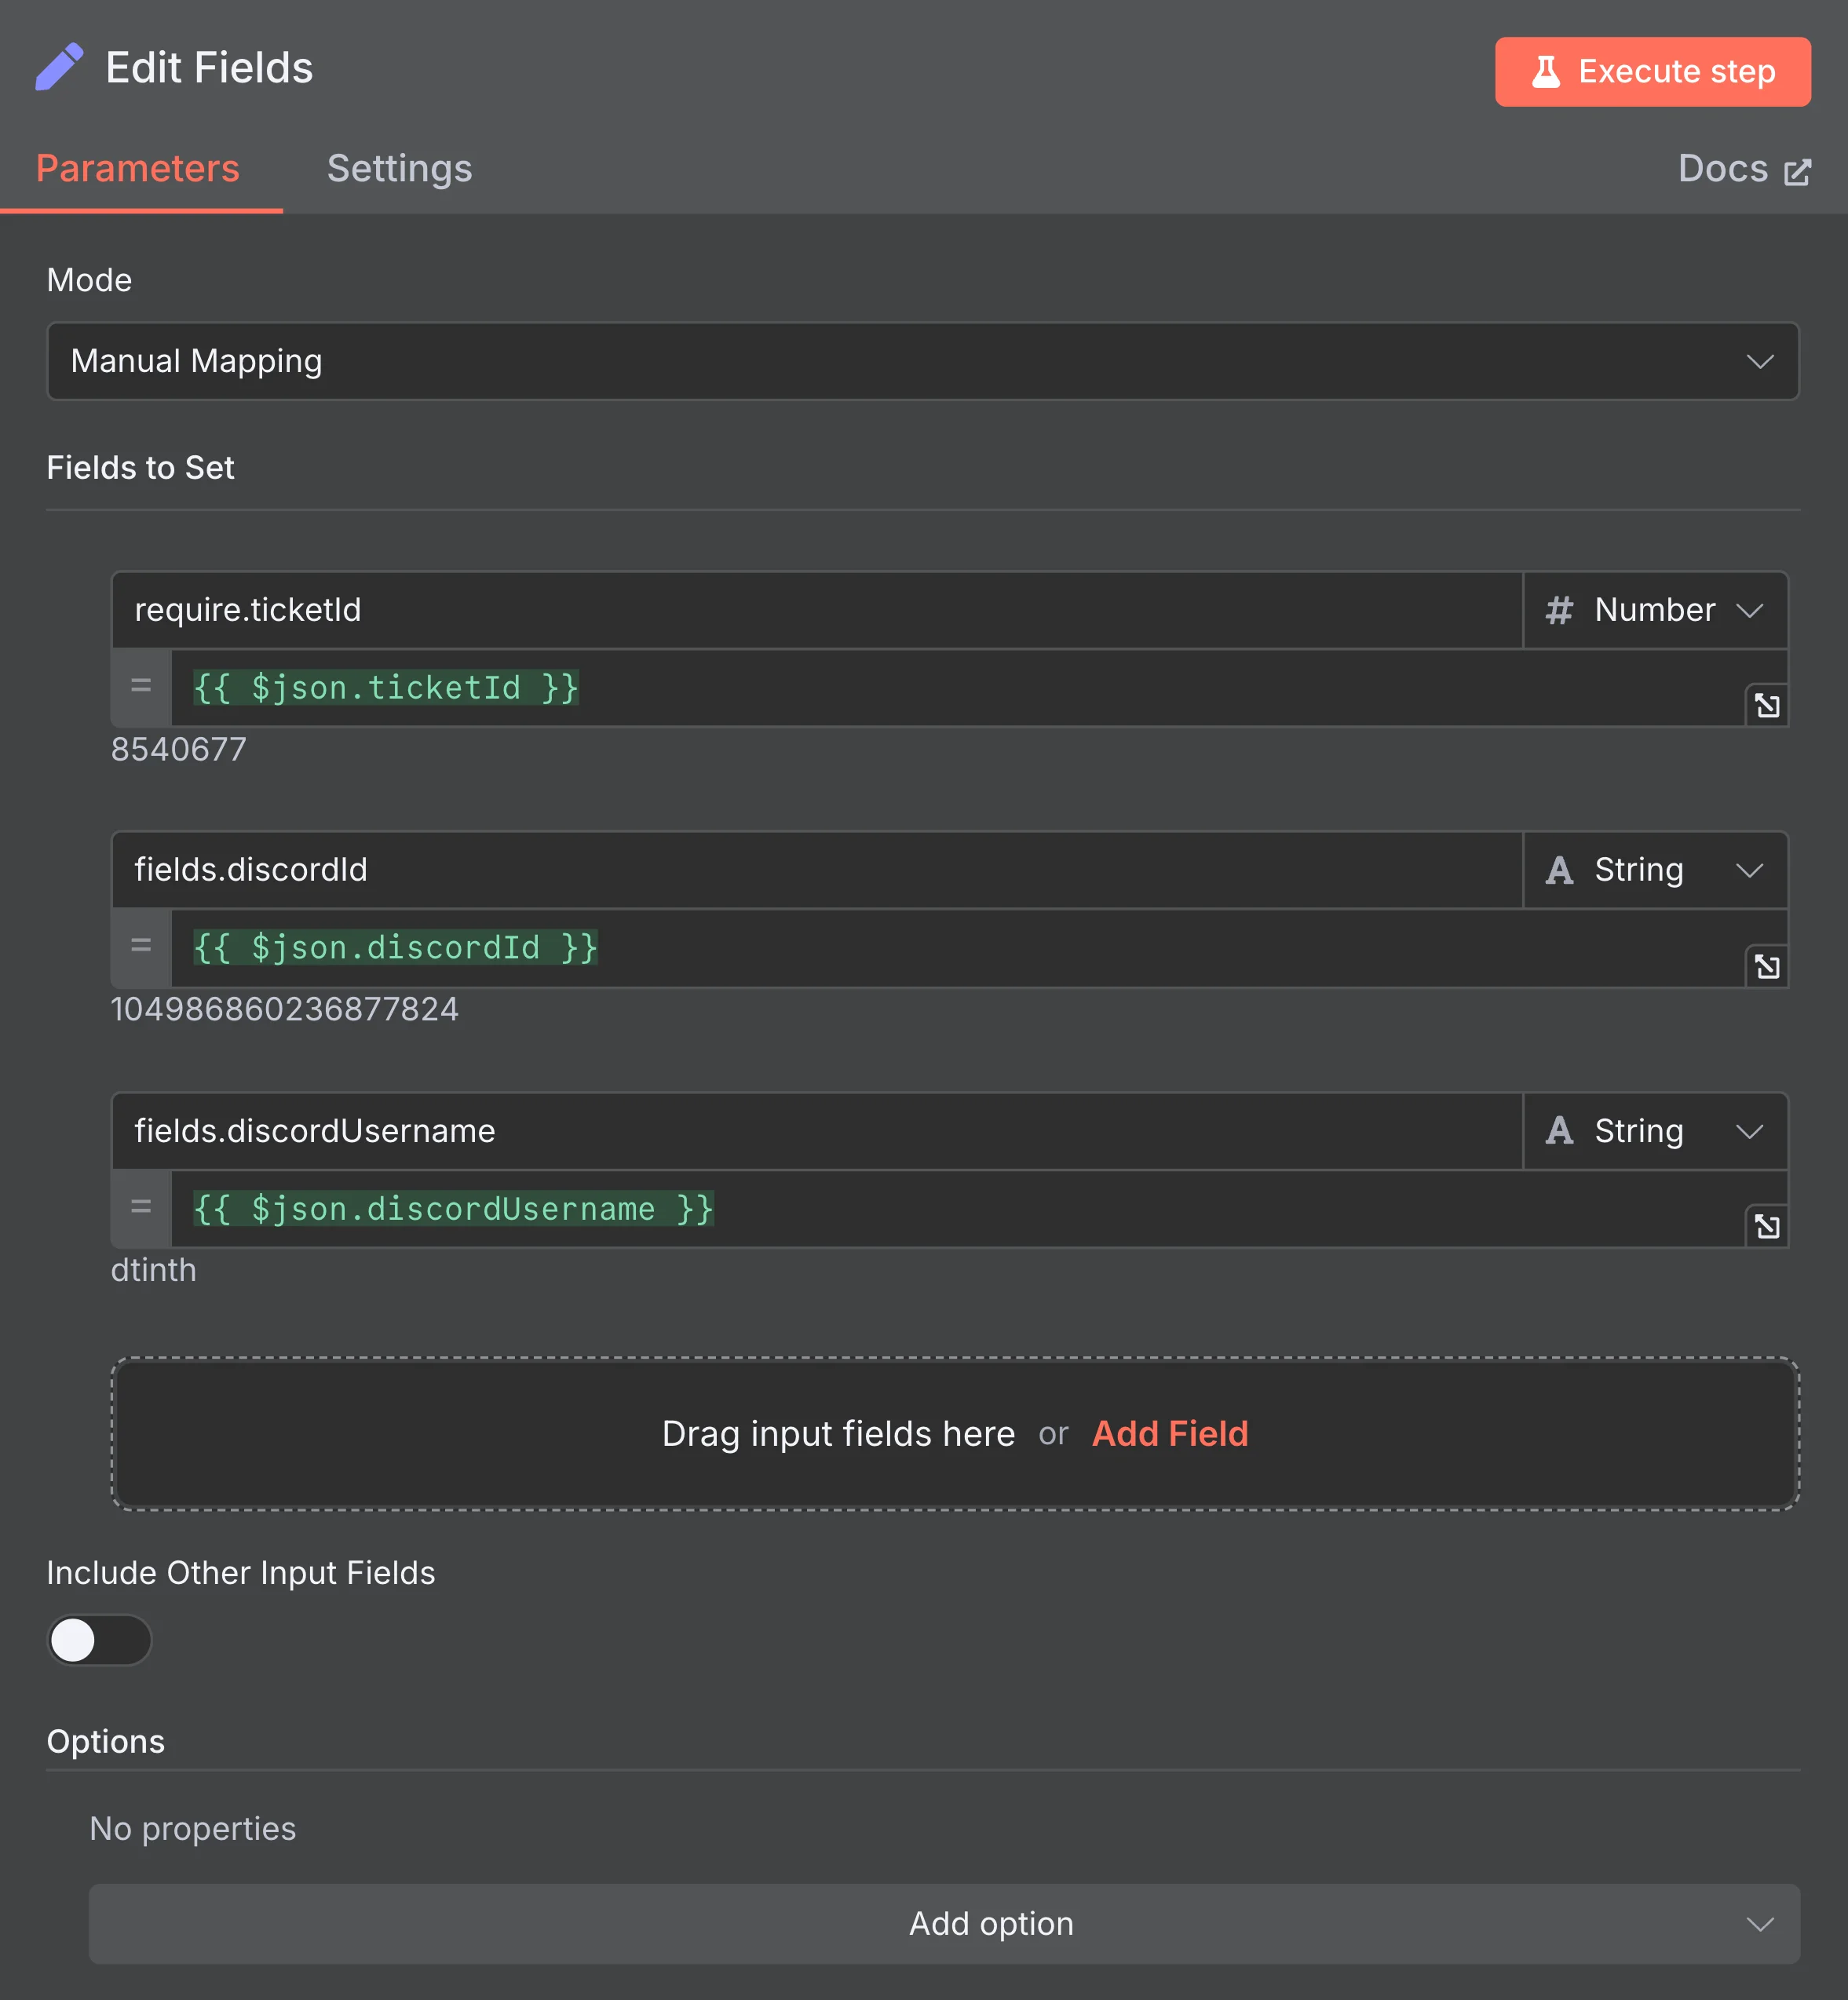Image resolution: width=1848 pixels, height=2000 pixels.
Task: Click the String letter icon for fields.discordUsername
Action: click(1560, 1131)
